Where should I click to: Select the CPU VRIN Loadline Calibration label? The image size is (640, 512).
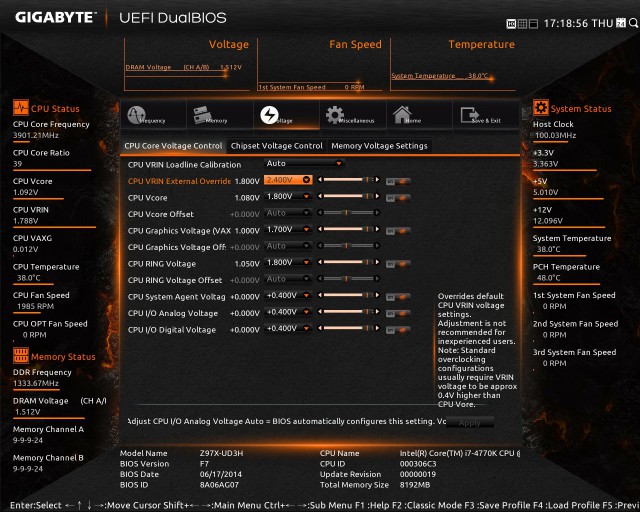point(184,165)
